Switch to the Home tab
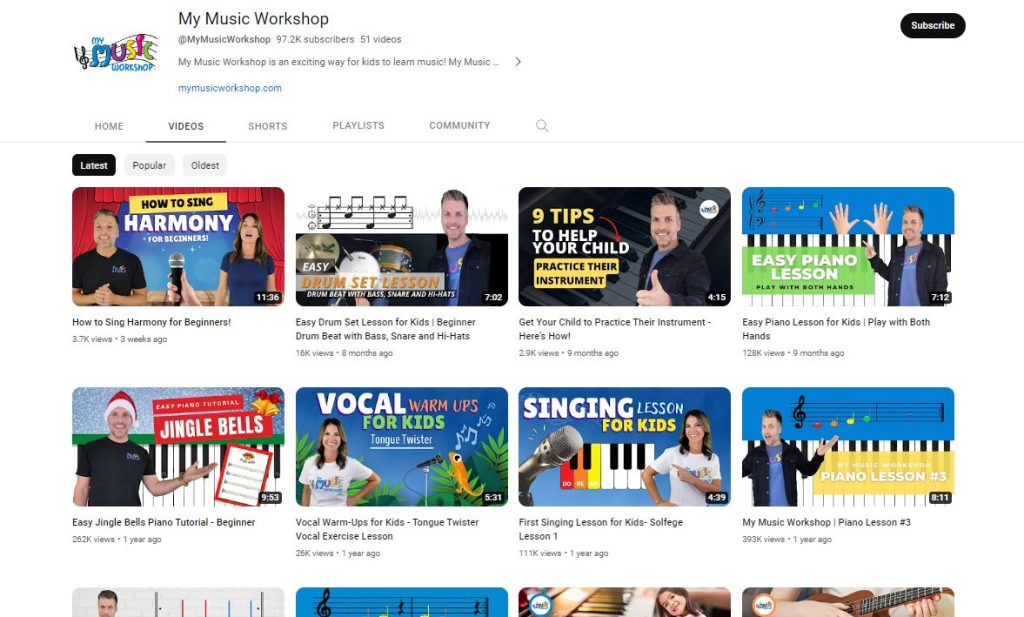Screen dimensions: 1024x617 click(x=109, y=127)
